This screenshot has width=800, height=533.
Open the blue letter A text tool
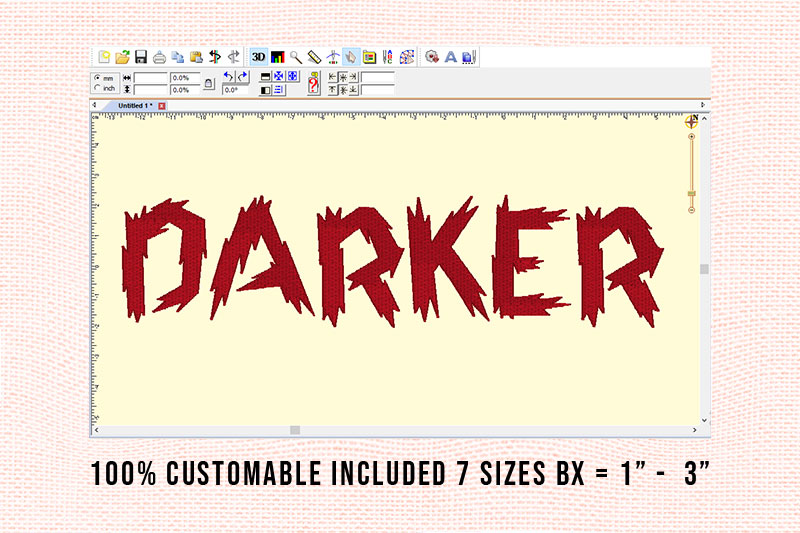[451, 57]
